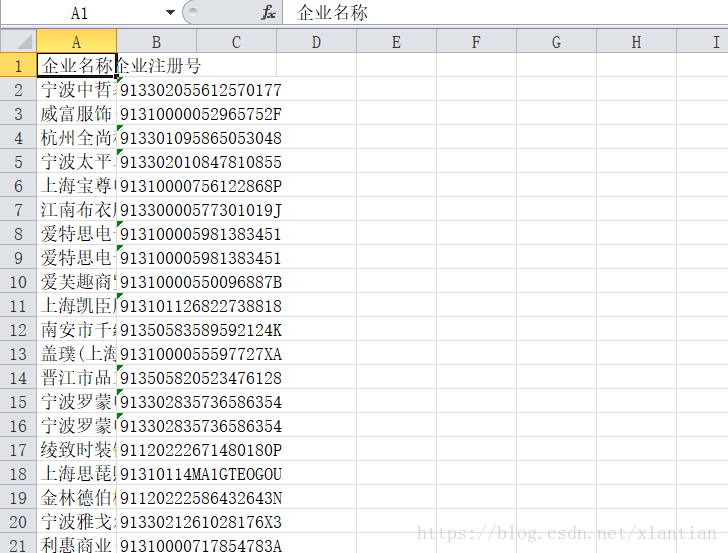The width and height of the screenshot is (728, 553).
Task: Select row 2 header
Action: (19, 90)
